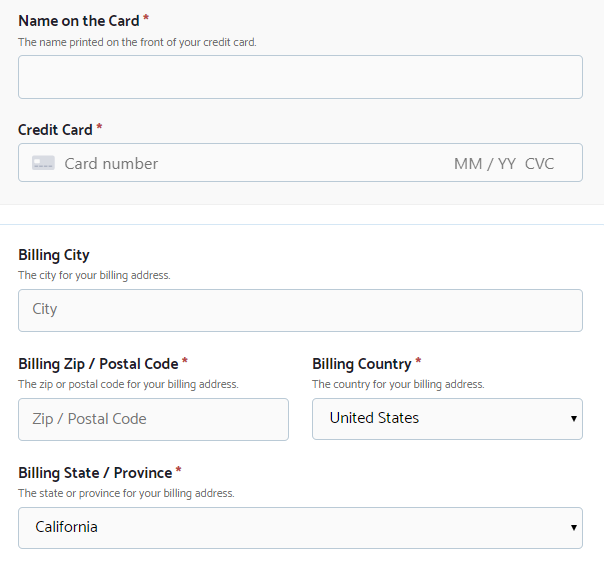Click the 'Name on the Card' label
The image size is (604, 568).
78,21
